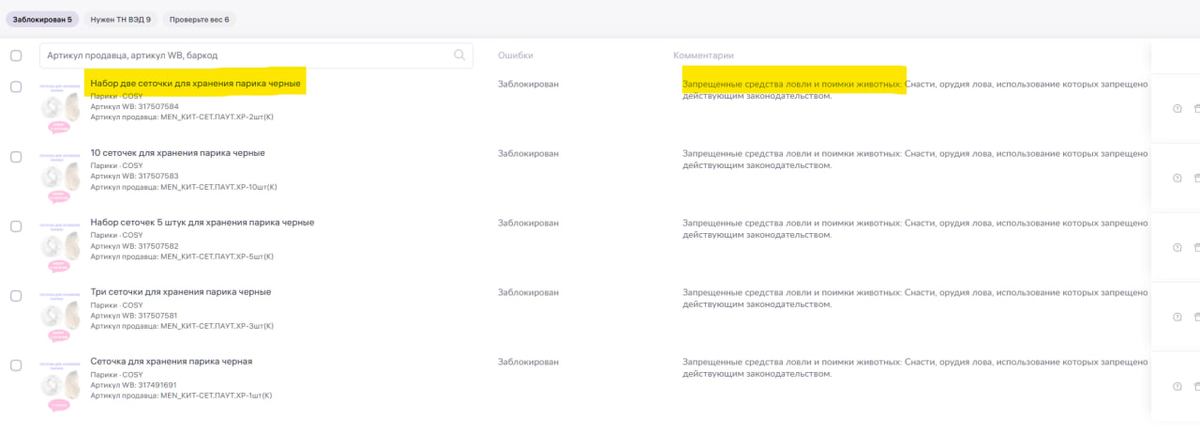Open product 'Сеточка для хранения парика черная'
This screenshot has height=435, width=1200.
click(171, 361)
